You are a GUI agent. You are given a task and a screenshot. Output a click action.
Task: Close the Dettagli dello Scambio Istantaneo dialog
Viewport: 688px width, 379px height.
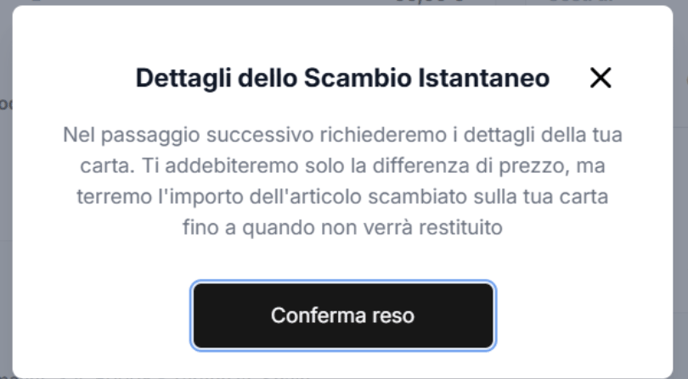pyautogui.click(x=600, y=78)
